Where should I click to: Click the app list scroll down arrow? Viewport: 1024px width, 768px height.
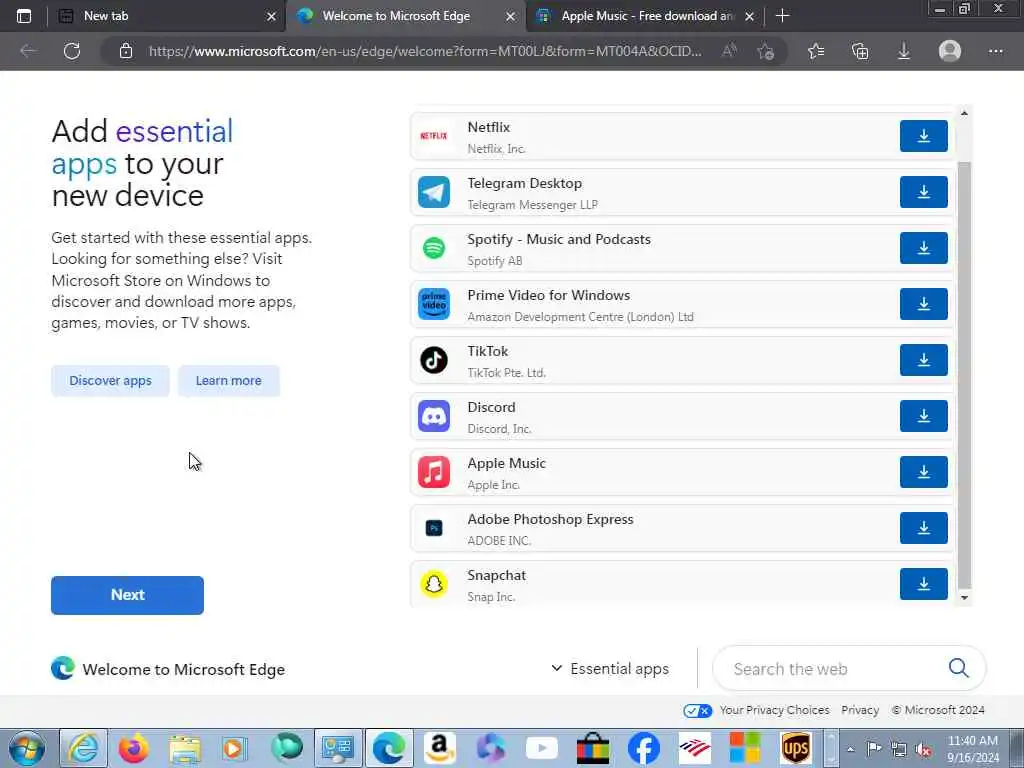(964, 598)
